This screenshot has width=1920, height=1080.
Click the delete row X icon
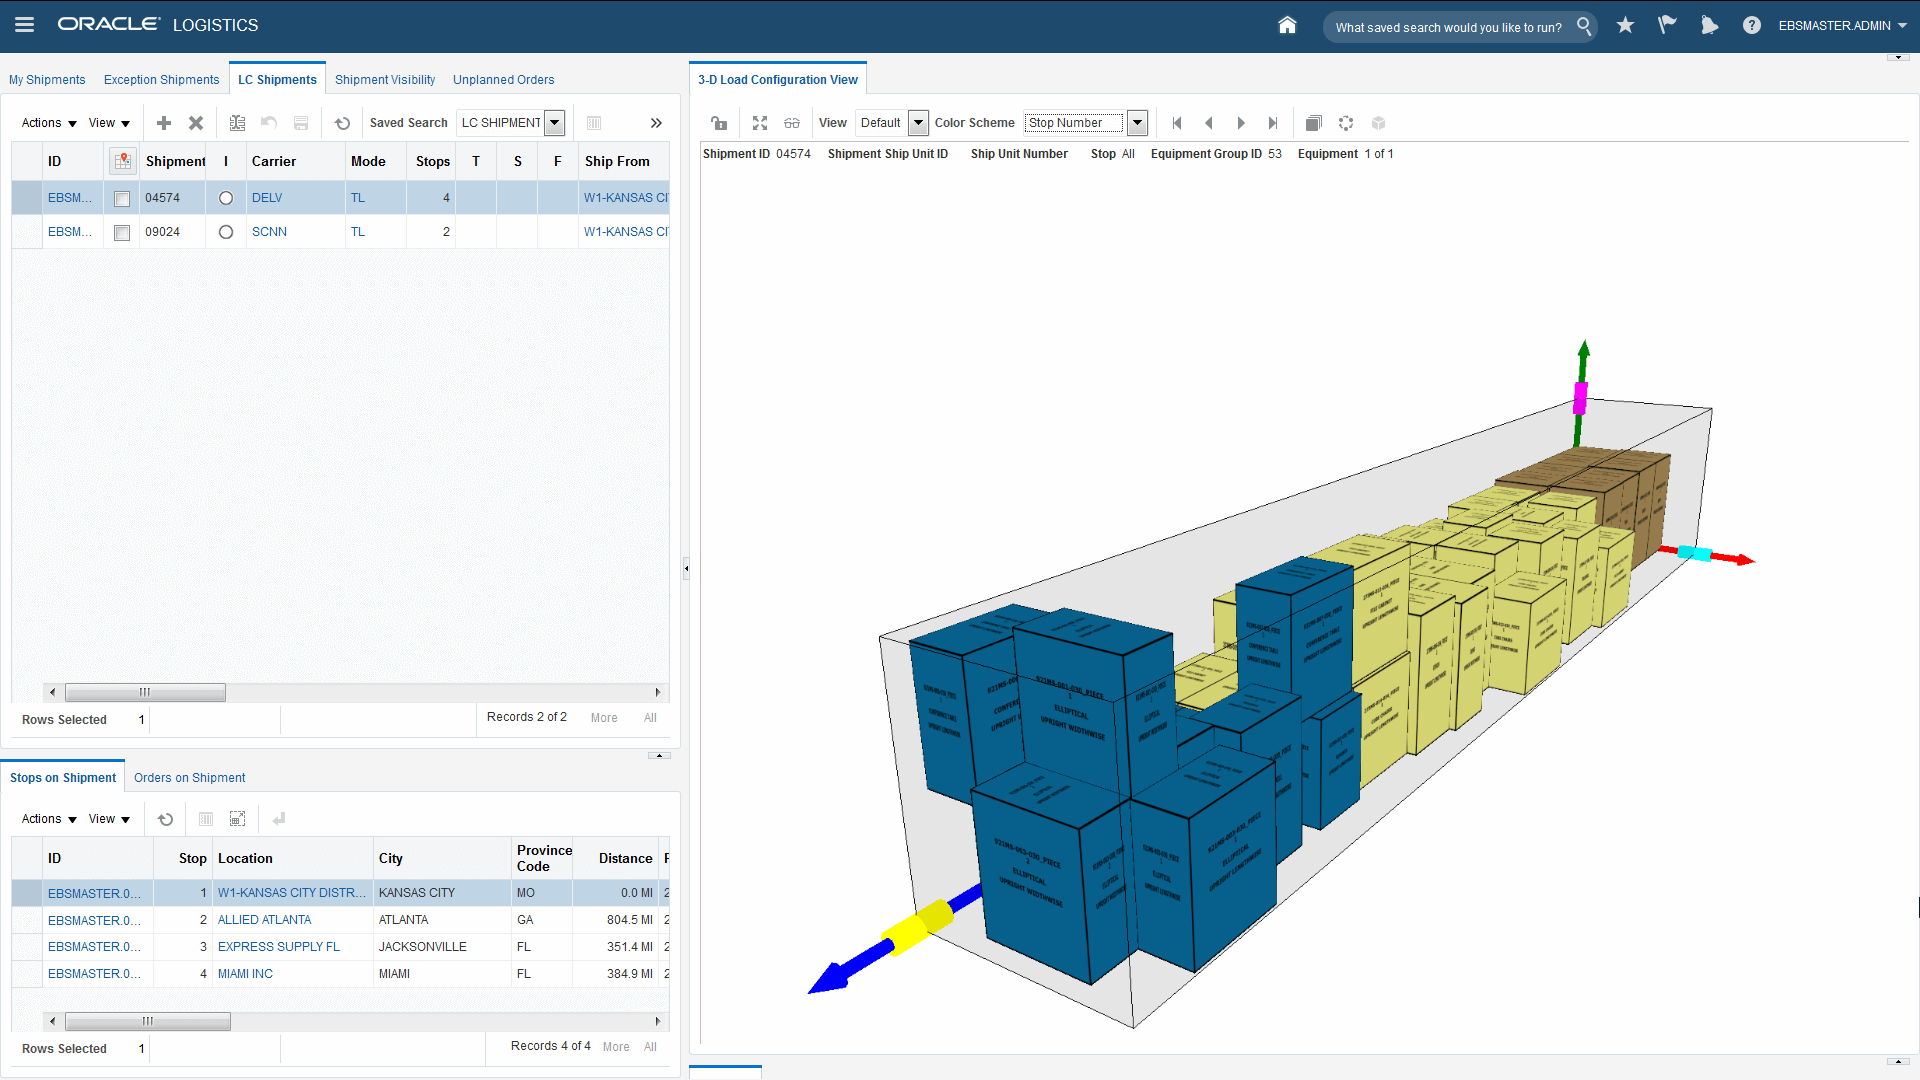click(x=196, y=123)
